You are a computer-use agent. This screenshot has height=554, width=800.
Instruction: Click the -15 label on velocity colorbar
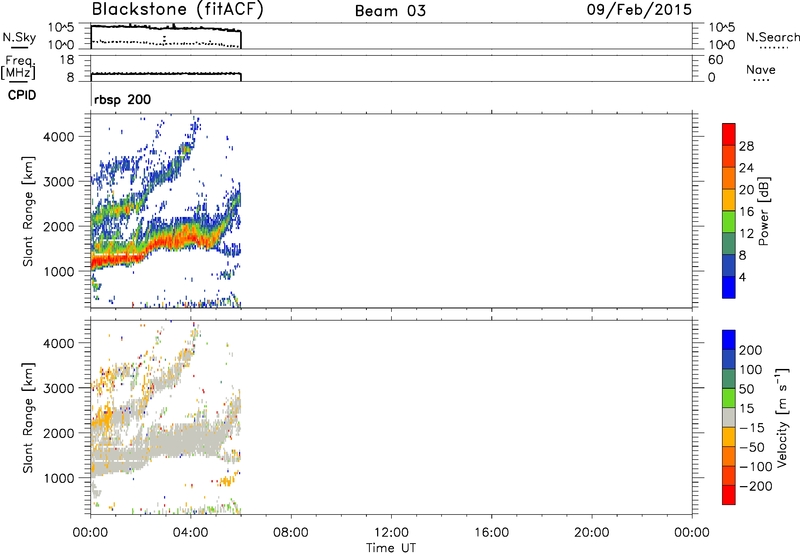click(752, 428)
